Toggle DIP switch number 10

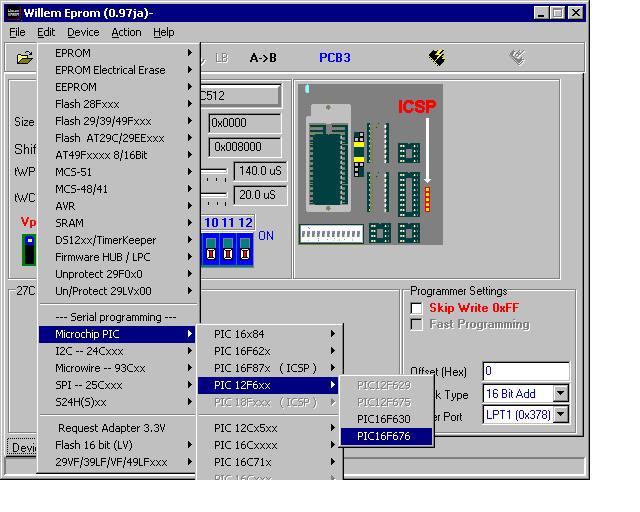(x=211, y=249)
